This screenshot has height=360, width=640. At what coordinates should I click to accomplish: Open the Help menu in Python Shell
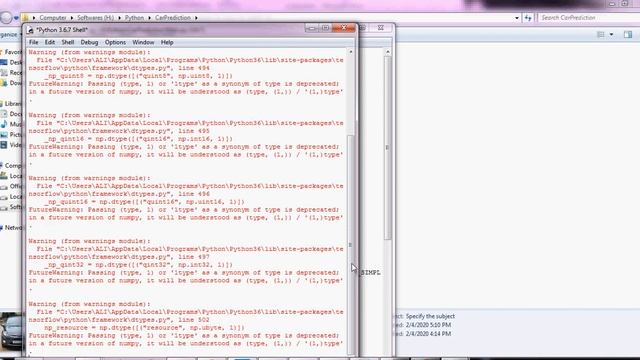(167, 42)
